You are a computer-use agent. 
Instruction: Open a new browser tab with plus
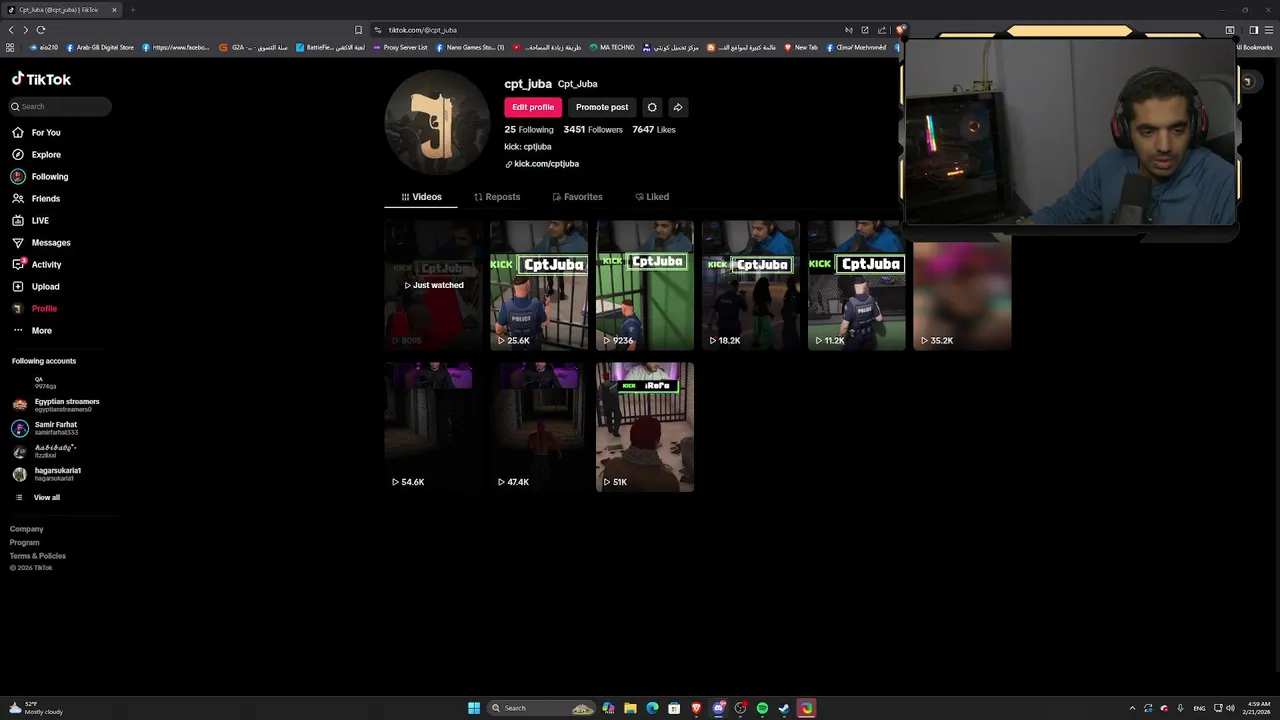(132, 10)
